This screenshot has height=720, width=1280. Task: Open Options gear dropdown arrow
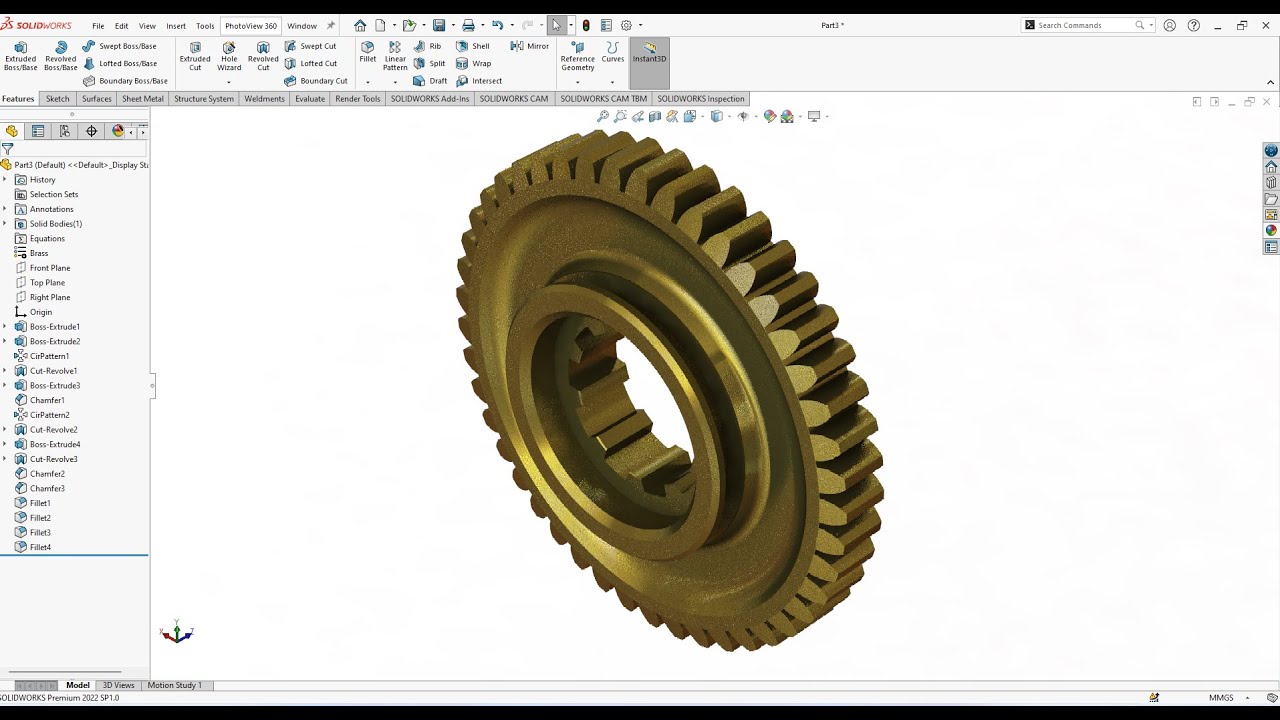tap(640, 25)
